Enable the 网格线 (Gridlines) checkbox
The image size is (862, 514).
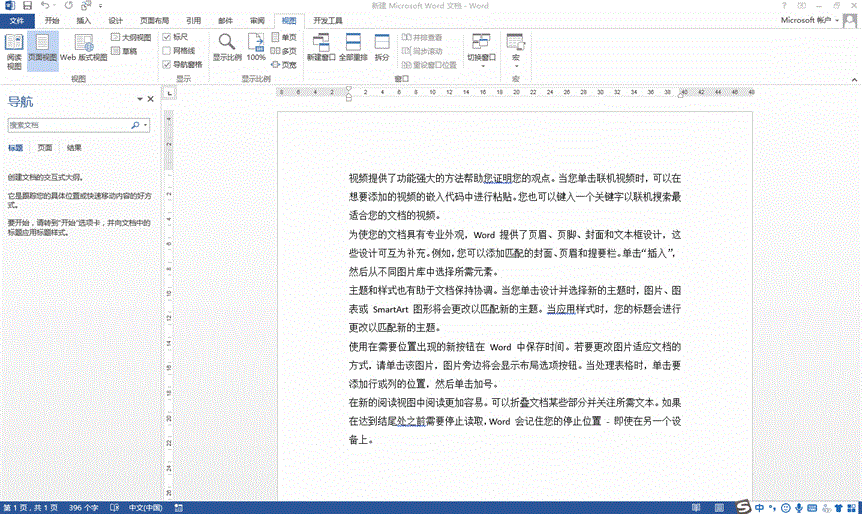click(x=167, y=50)
